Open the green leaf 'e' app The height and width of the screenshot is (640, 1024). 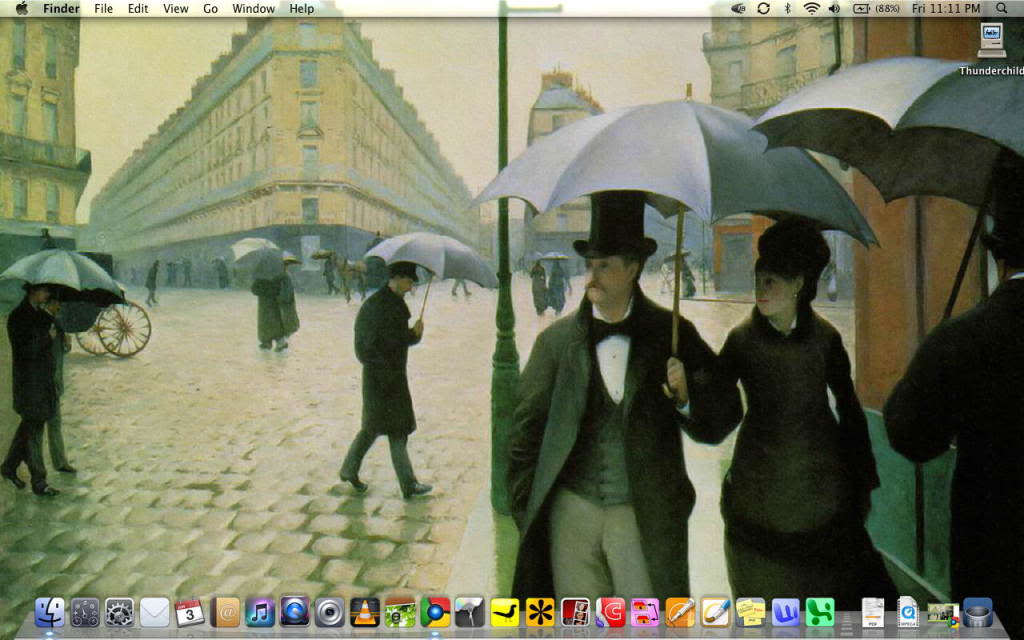click(400, 613)
